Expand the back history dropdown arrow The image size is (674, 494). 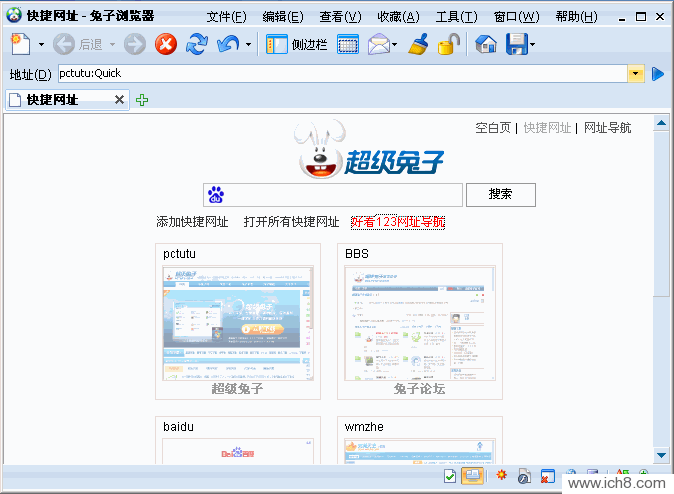pos(112,44)
